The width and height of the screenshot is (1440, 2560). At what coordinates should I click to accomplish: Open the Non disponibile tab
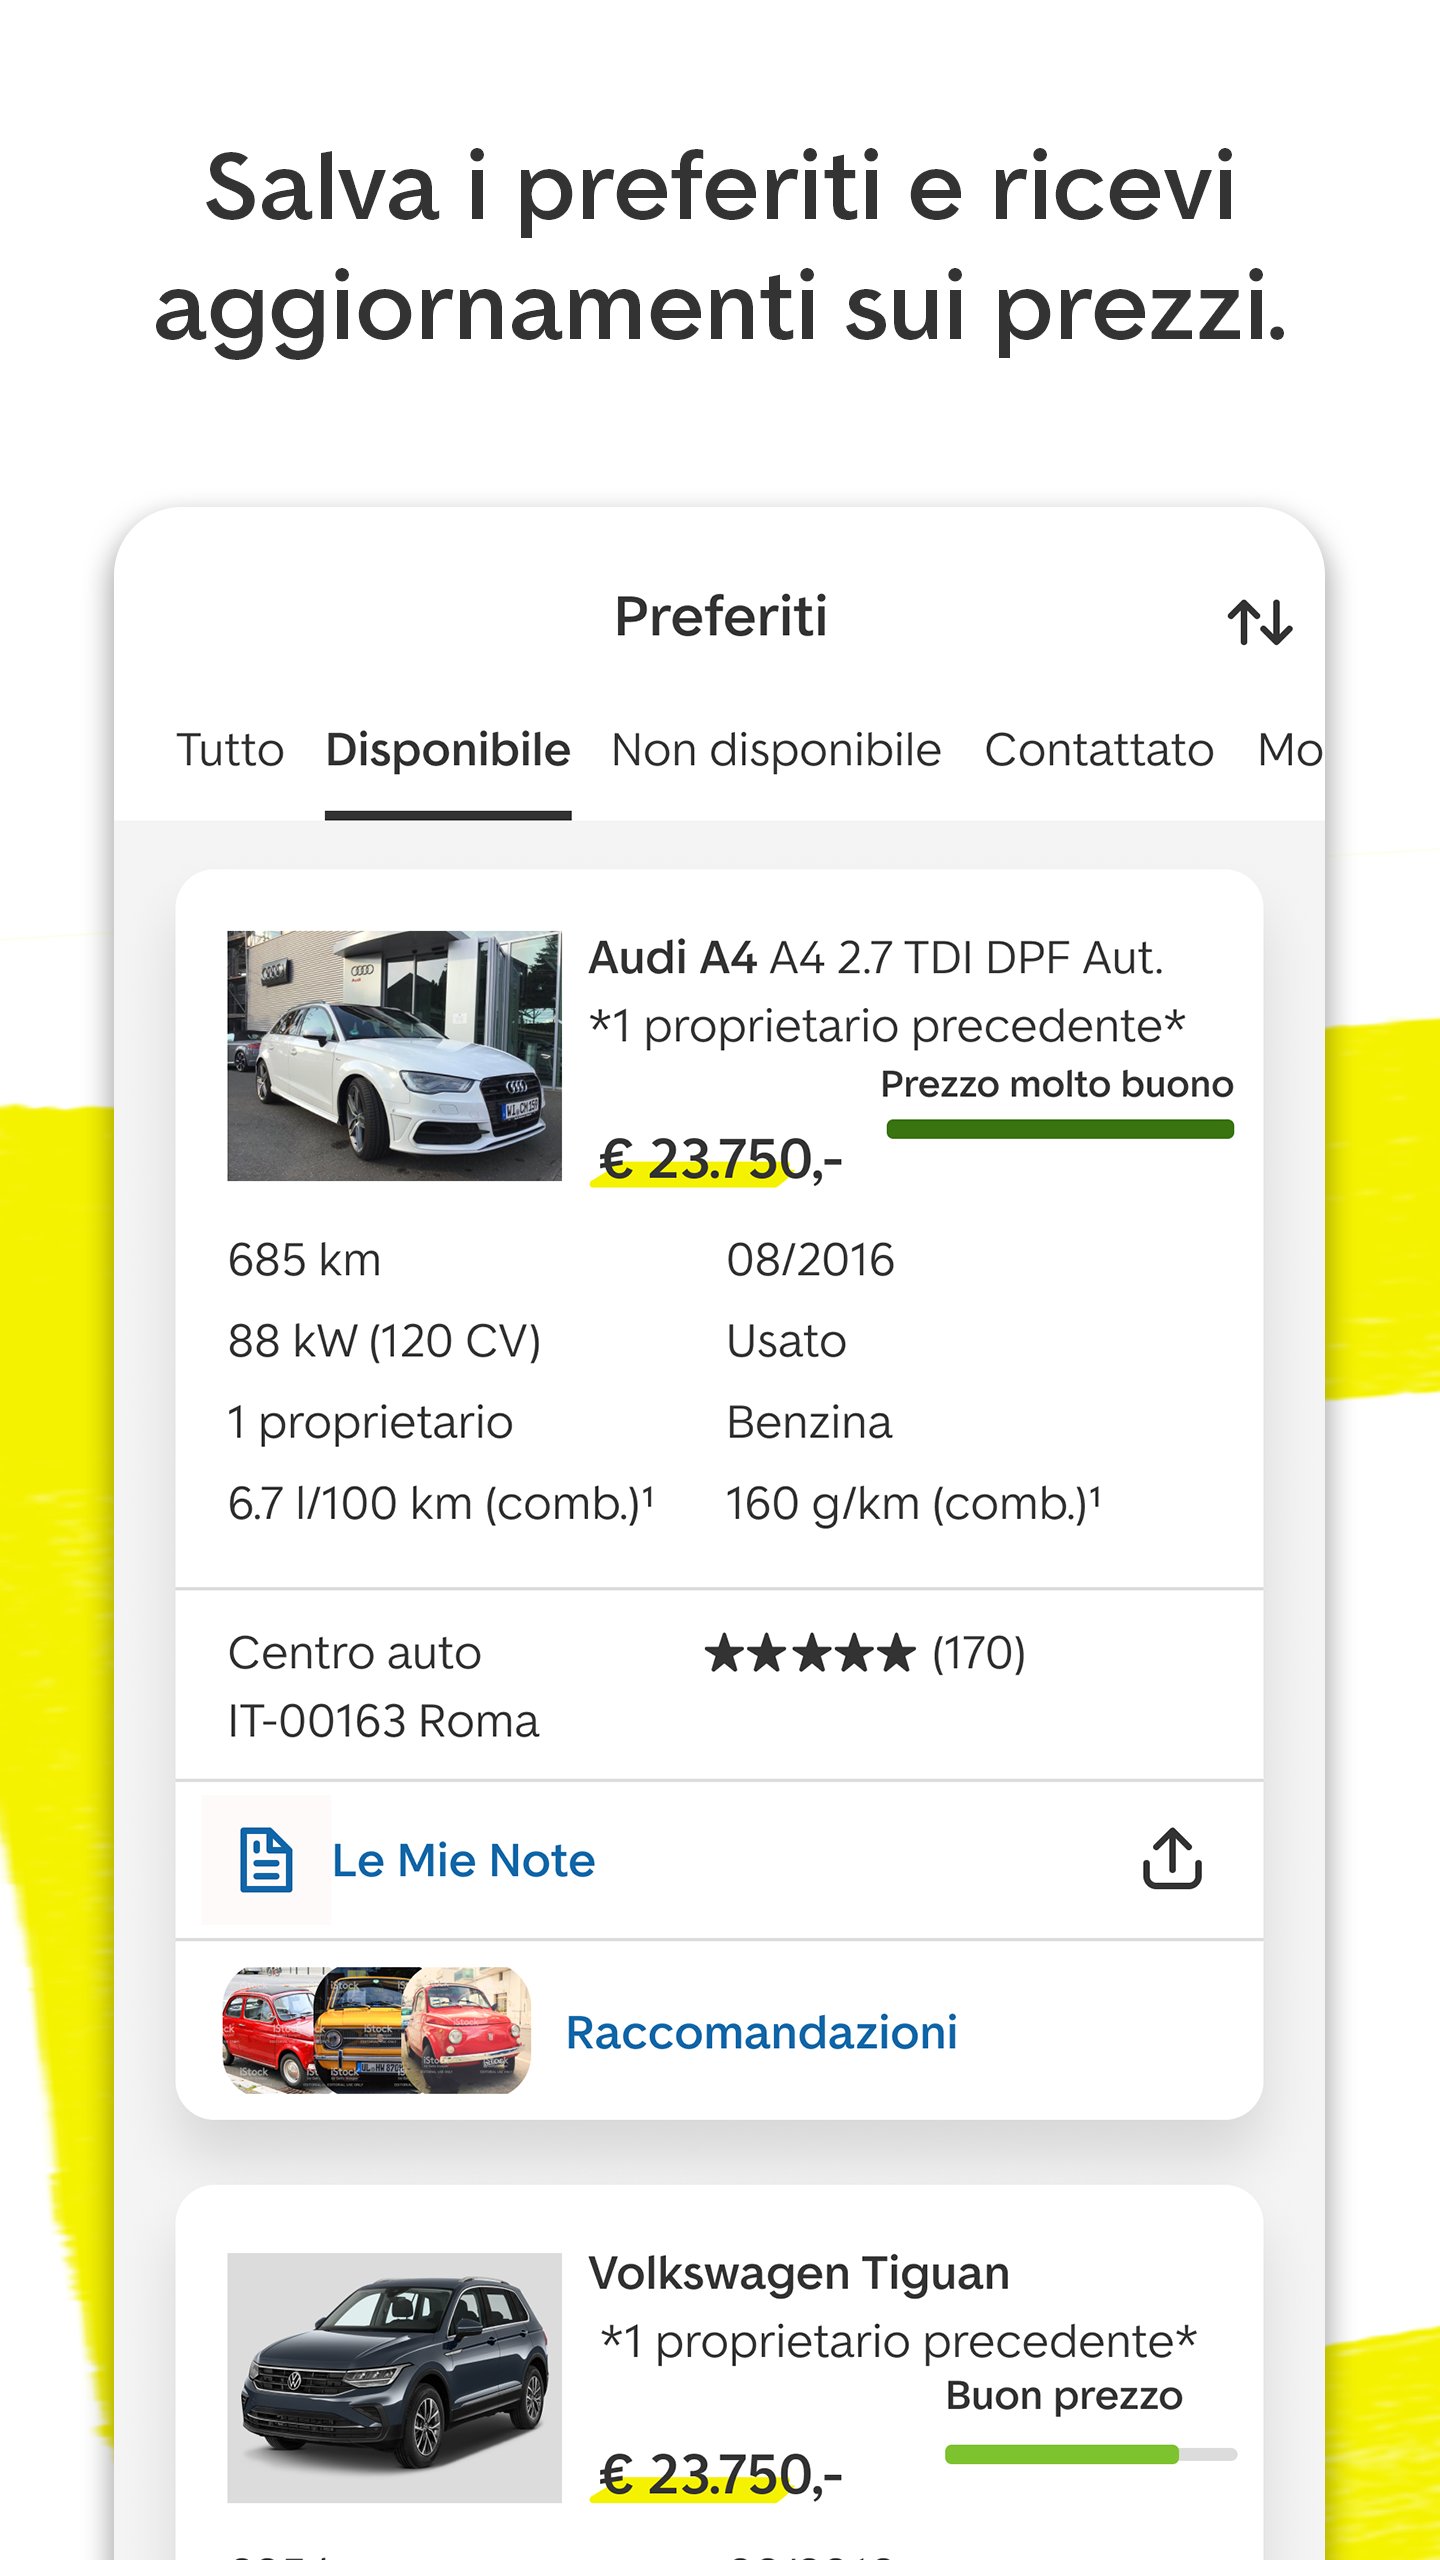(776, 750)
